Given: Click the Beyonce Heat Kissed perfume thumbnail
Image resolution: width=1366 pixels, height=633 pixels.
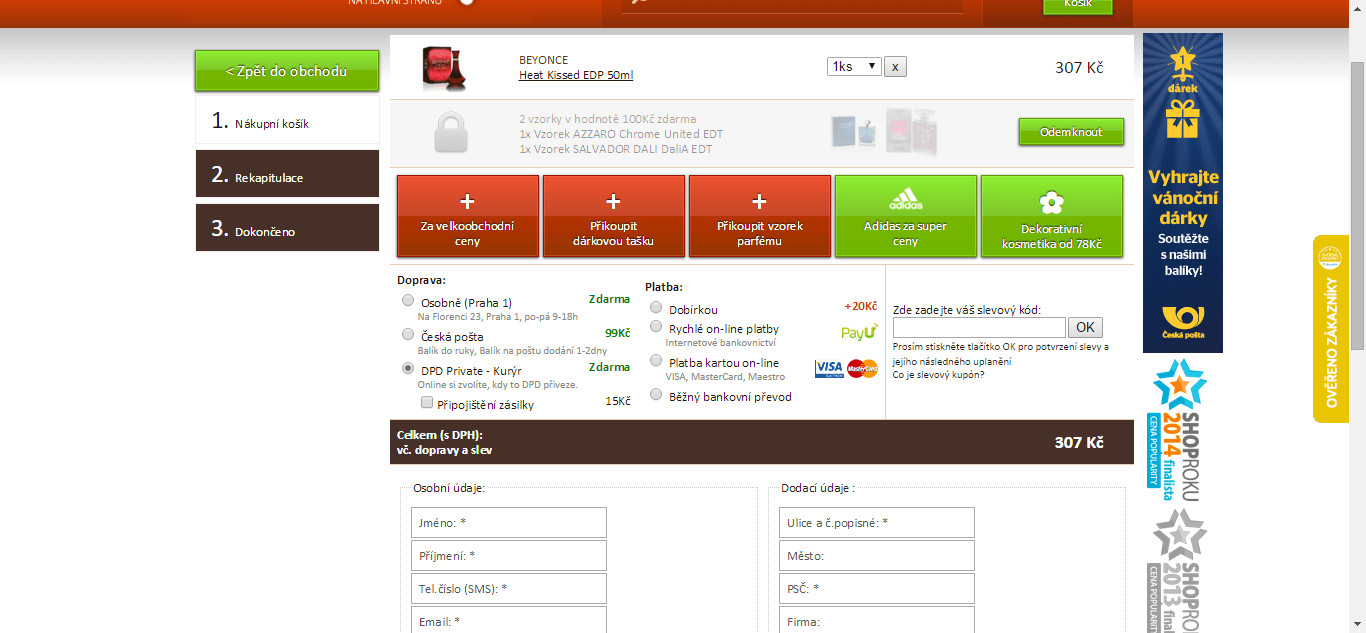Looking at the screenshot, I should 444,68.
